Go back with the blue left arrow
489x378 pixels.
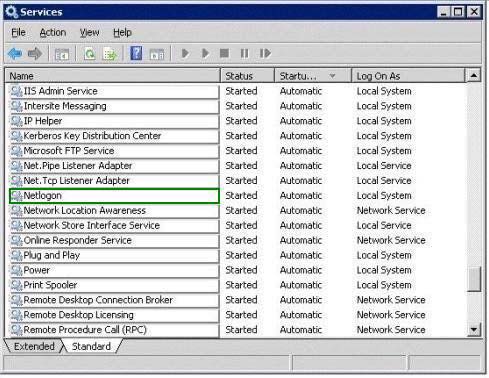[x=15, y=53]
